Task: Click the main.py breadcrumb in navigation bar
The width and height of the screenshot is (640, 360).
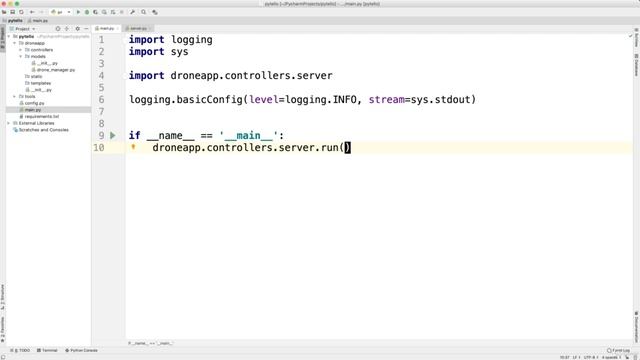Action: click(38, 20)
